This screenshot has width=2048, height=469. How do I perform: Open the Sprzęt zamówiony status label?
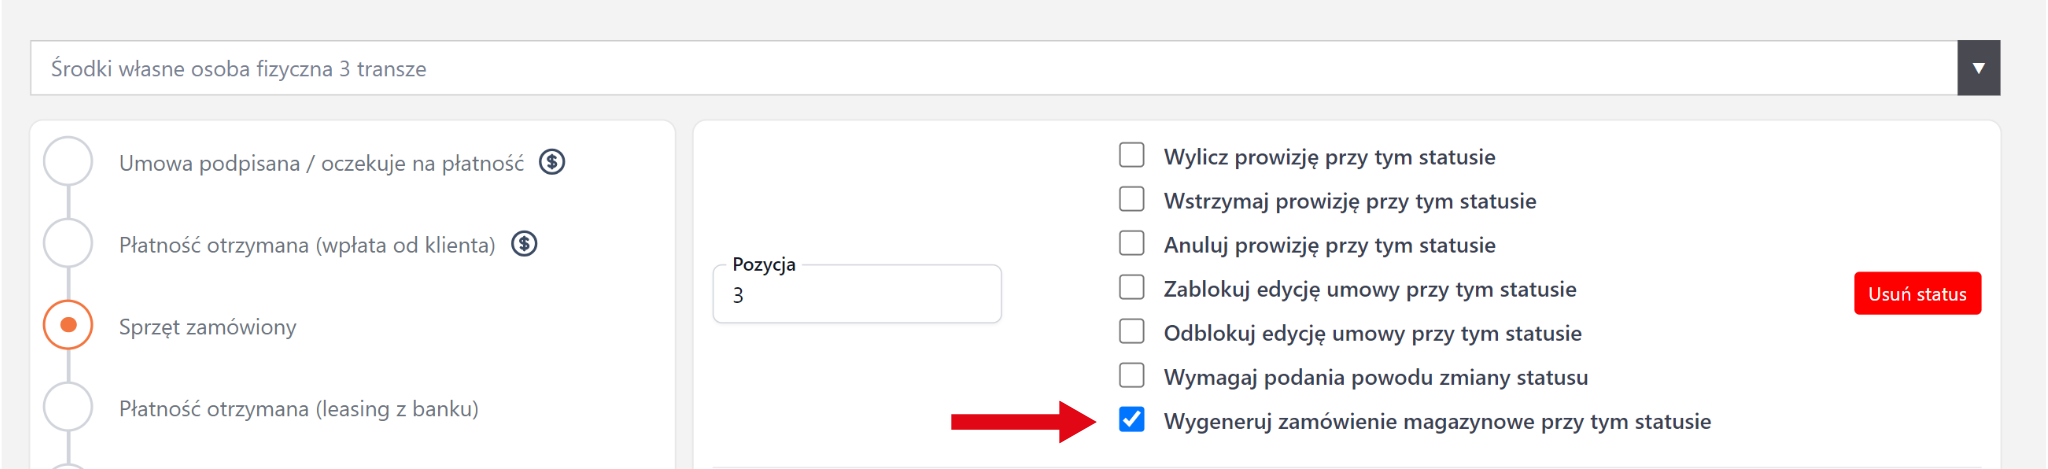pyautogui.click(x=208, y=327)
